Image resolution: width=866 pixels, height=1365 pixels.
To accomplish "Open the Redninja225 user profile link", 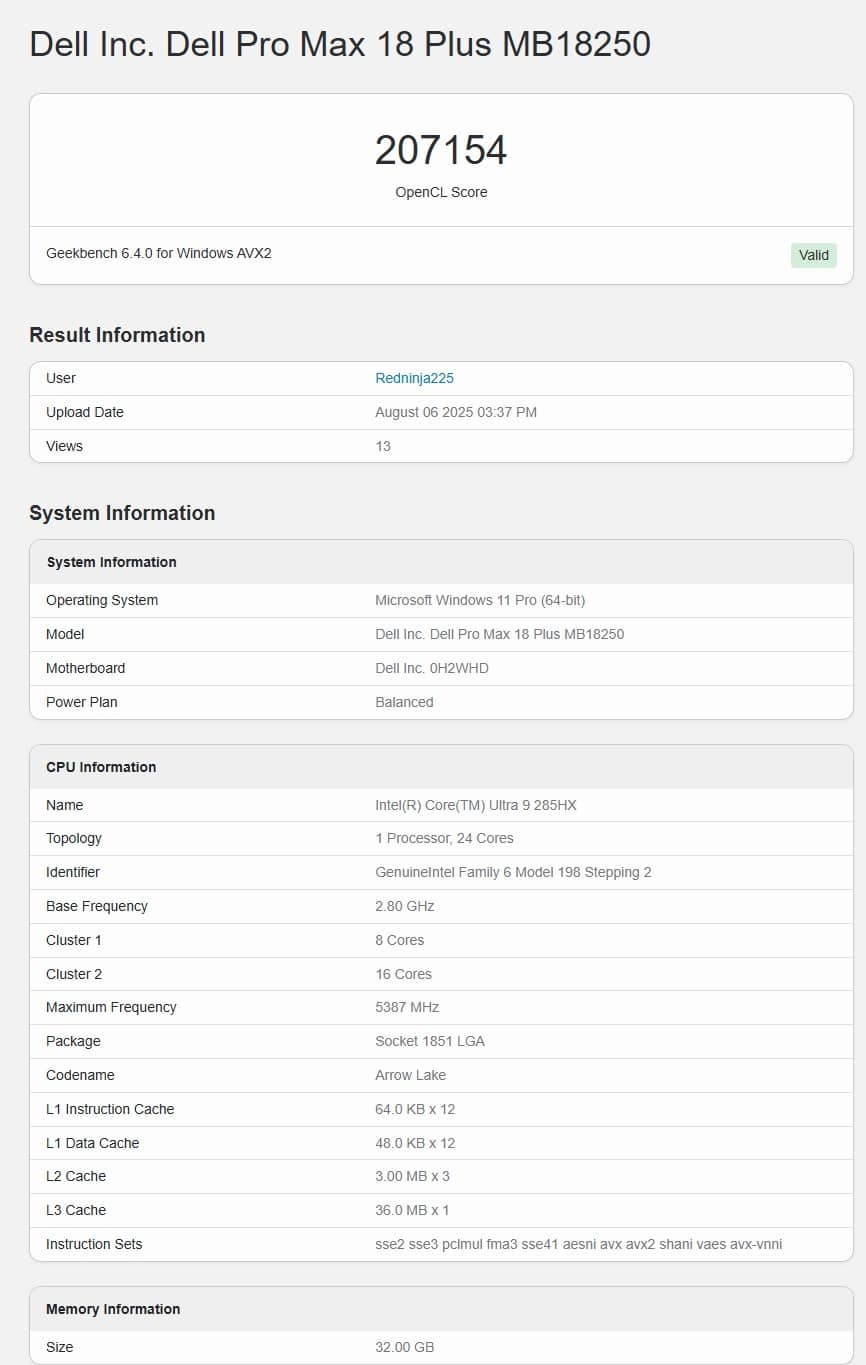I will coord(414,378).
